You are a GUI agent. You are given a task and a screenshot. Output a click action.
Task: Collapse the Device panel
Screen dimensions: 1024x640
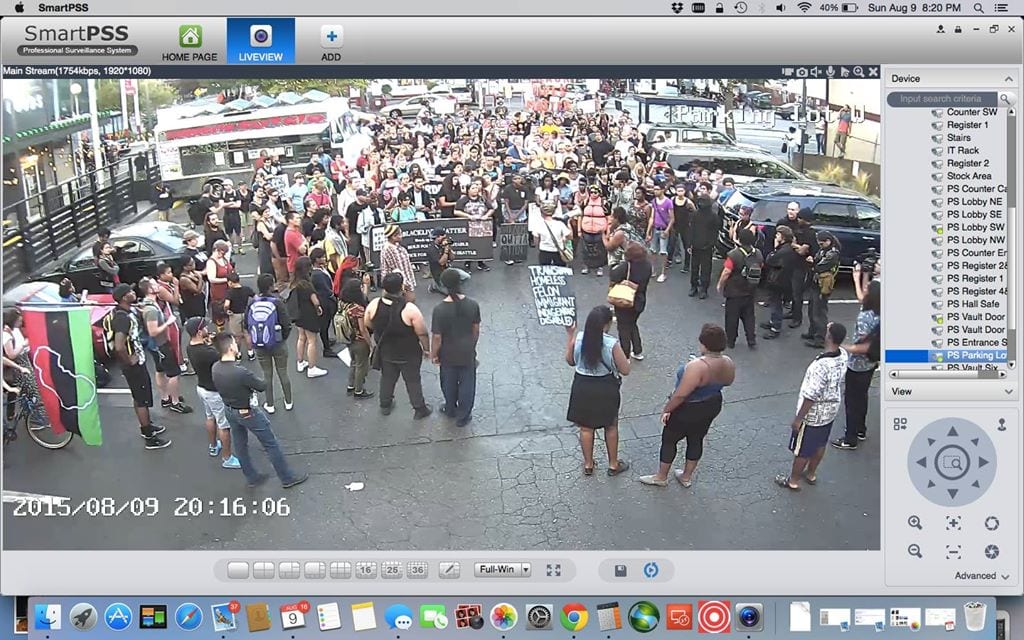point(1005,78)
